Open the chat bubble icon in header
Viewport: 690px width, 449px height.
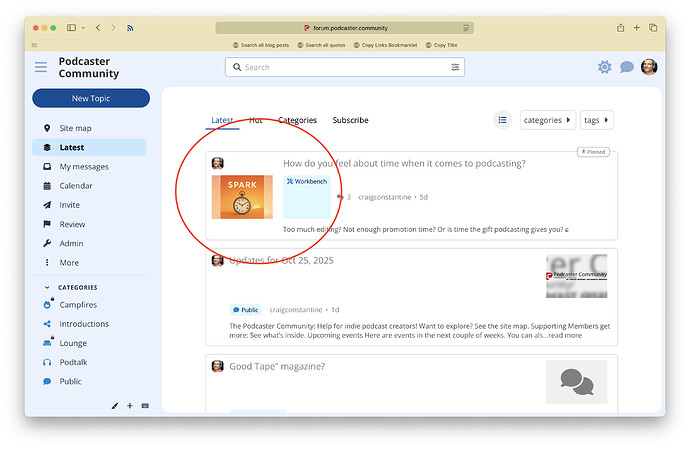627,67
